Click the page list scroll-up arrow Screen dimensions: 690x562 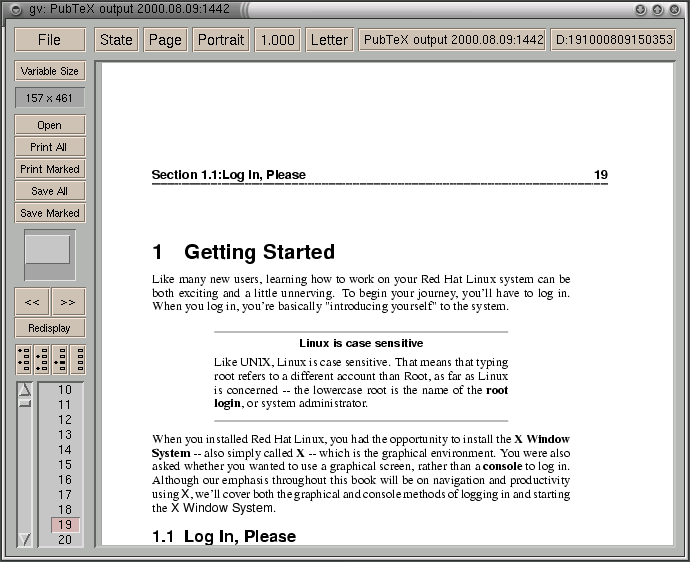coord(25,390)
